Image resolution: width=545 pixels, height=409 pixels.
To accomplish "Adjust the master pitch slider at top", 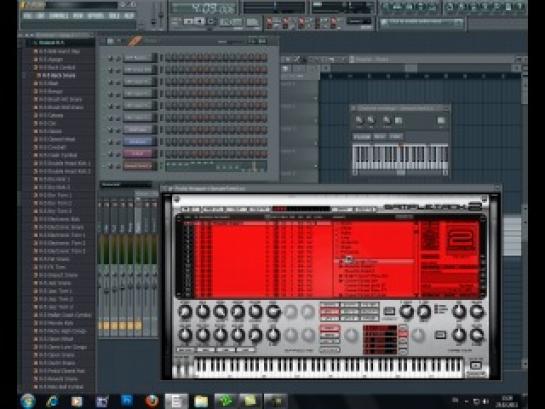I will pyautogui.click(x=161, y=14).
